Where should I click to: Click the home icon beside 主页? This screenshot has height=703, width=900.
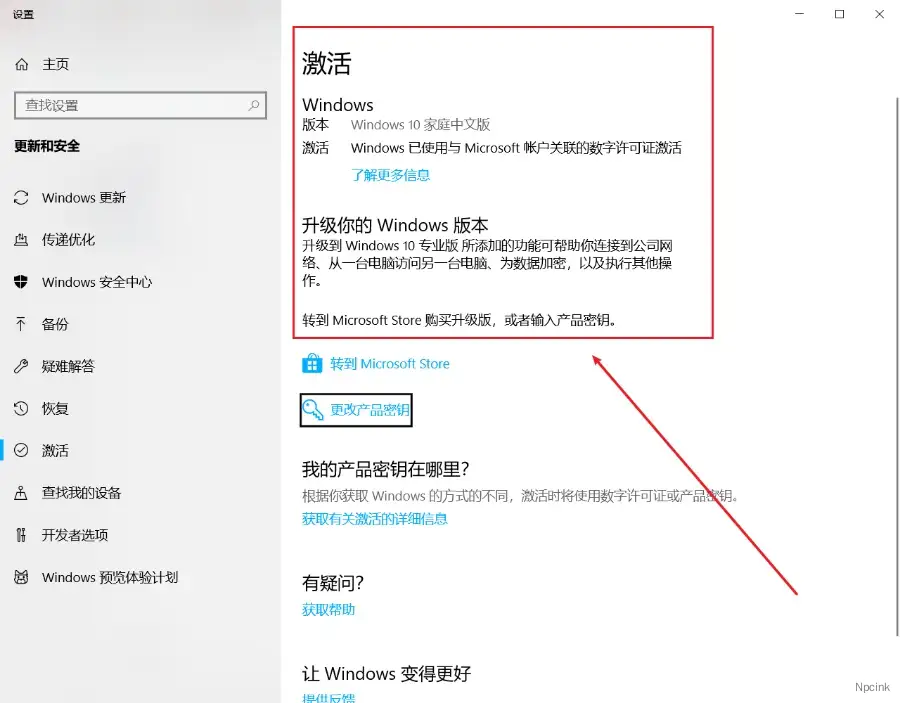click(x=22, y=64)
